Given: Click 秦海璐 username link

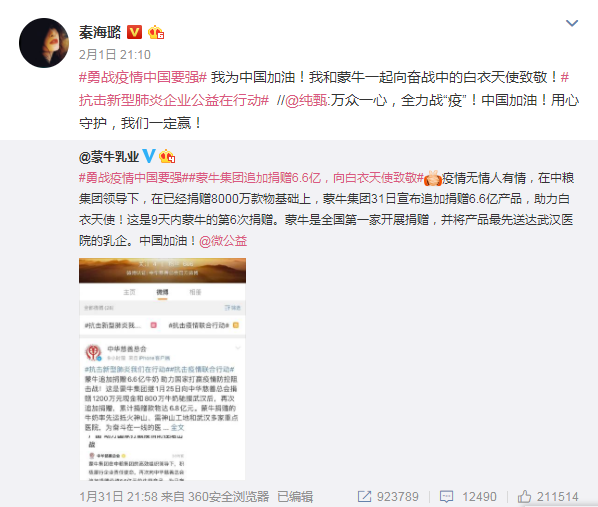Looking at the screenshot, I should coord(100,32).
